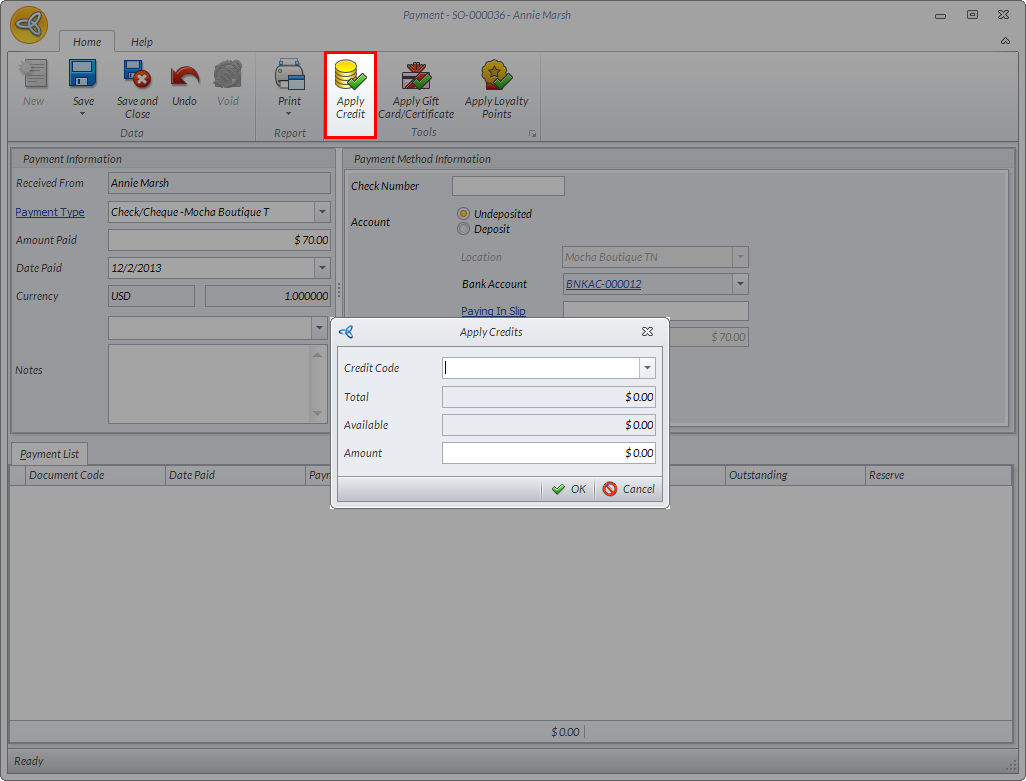
Task: Expand the Payment Type dropdown
Action: point(322,212)
